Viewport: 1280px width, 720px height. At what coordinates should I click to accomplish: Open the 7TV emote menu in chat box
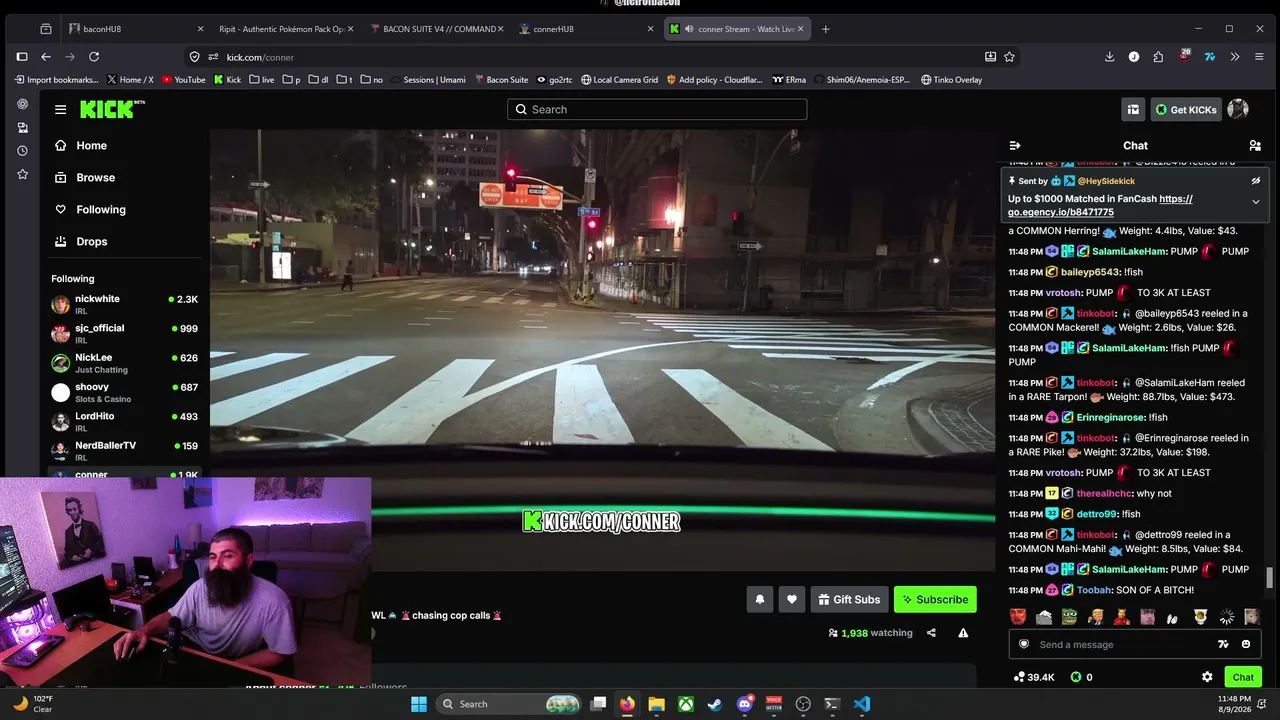[1223, 644]
